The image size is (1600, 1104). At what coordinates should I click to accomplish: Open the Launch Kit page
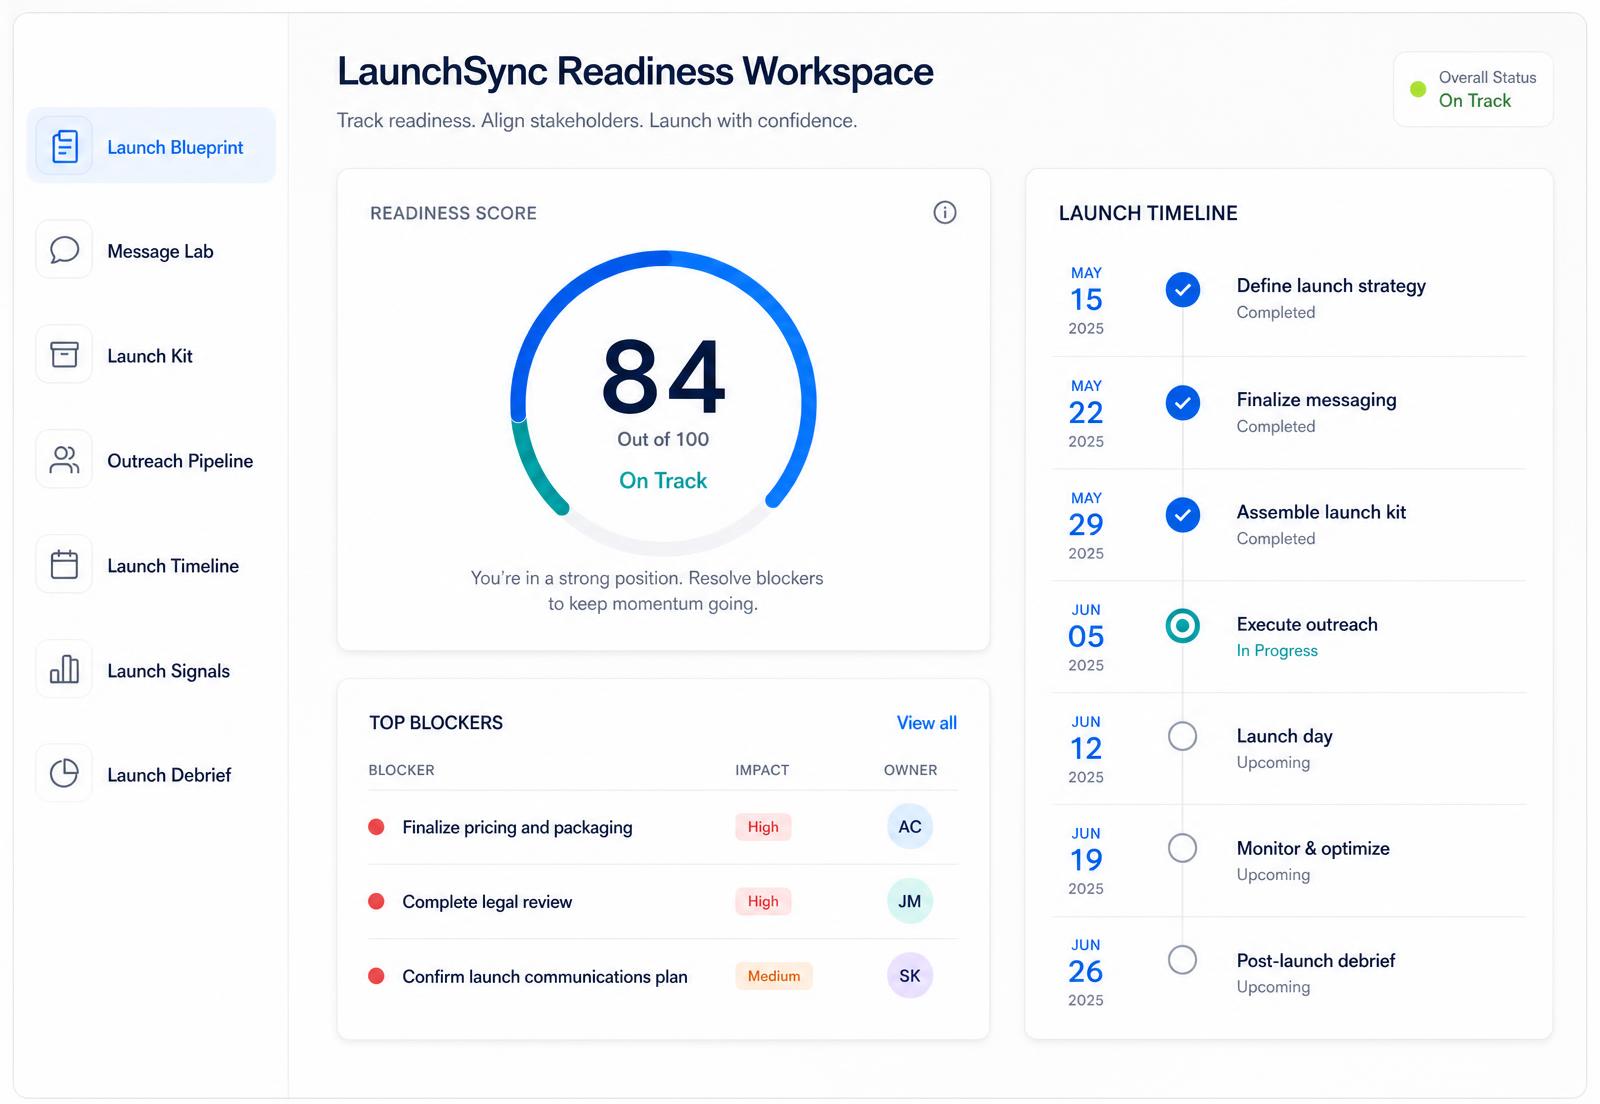[151, 355]
